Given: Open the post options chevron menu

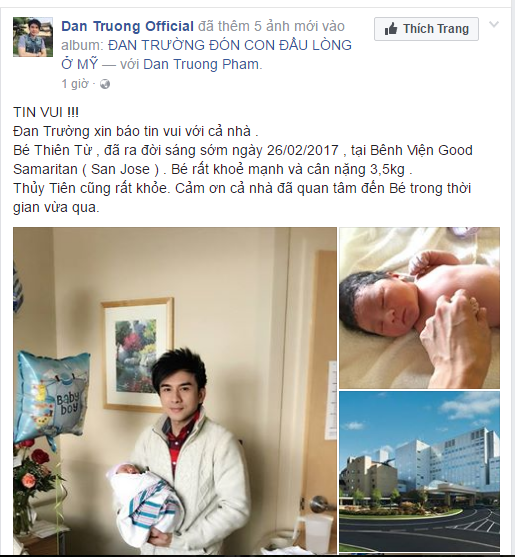Looking at the screenshot, I should point(494,25).
